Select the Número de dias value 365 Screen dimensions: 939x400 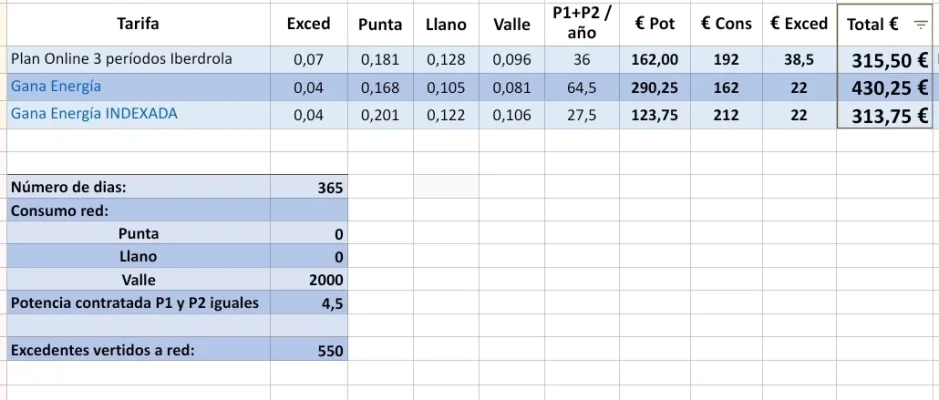tap(309, 187)
